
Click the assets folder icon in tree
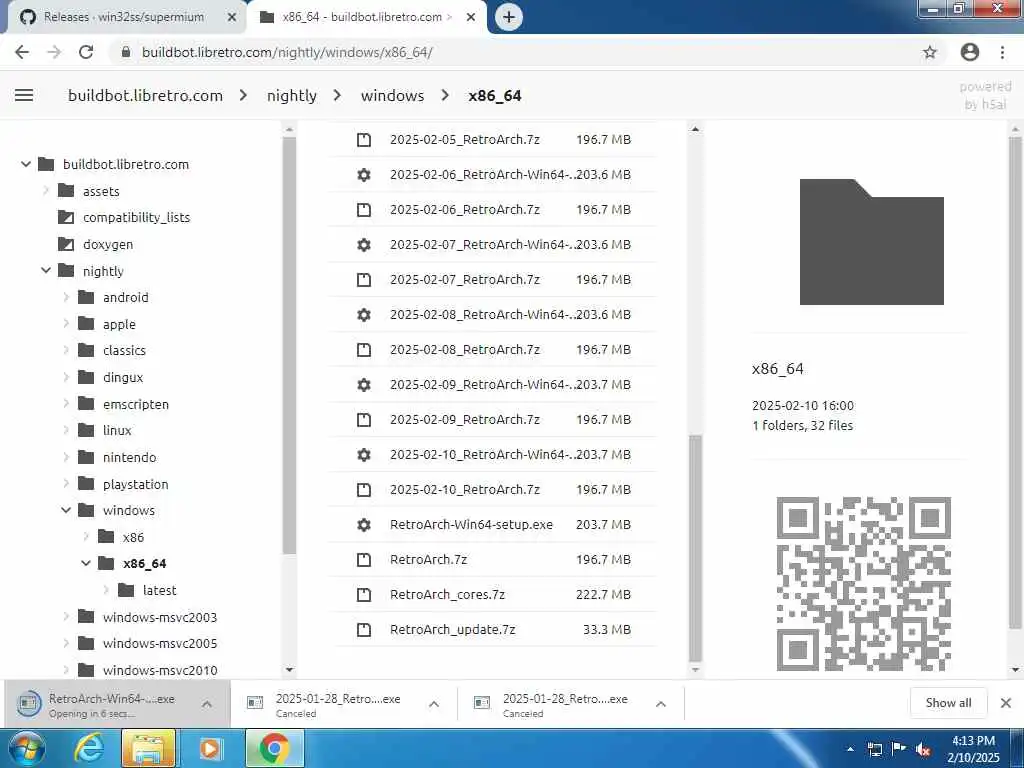click(66, 191)
